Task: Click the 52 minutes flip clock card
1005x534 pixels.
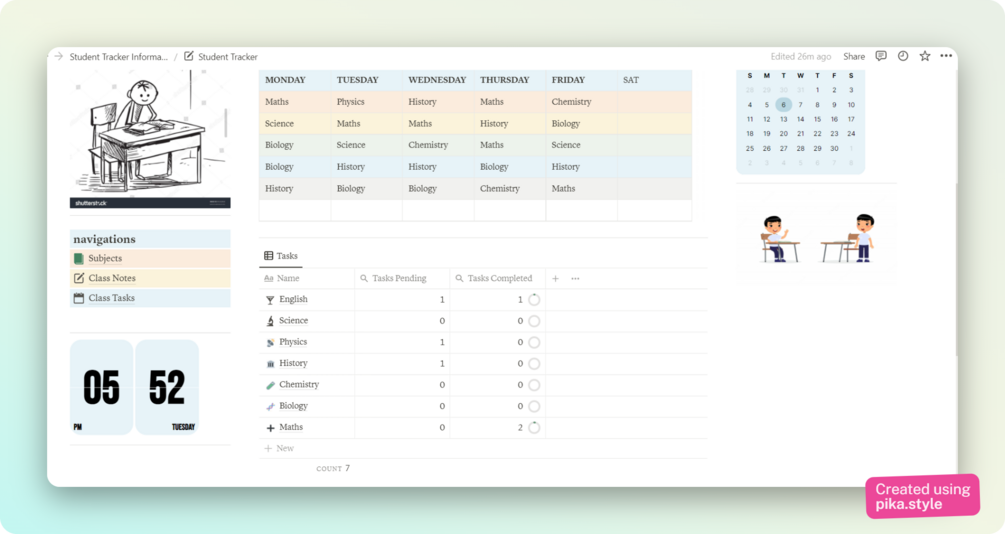Action: click(167, 387)
